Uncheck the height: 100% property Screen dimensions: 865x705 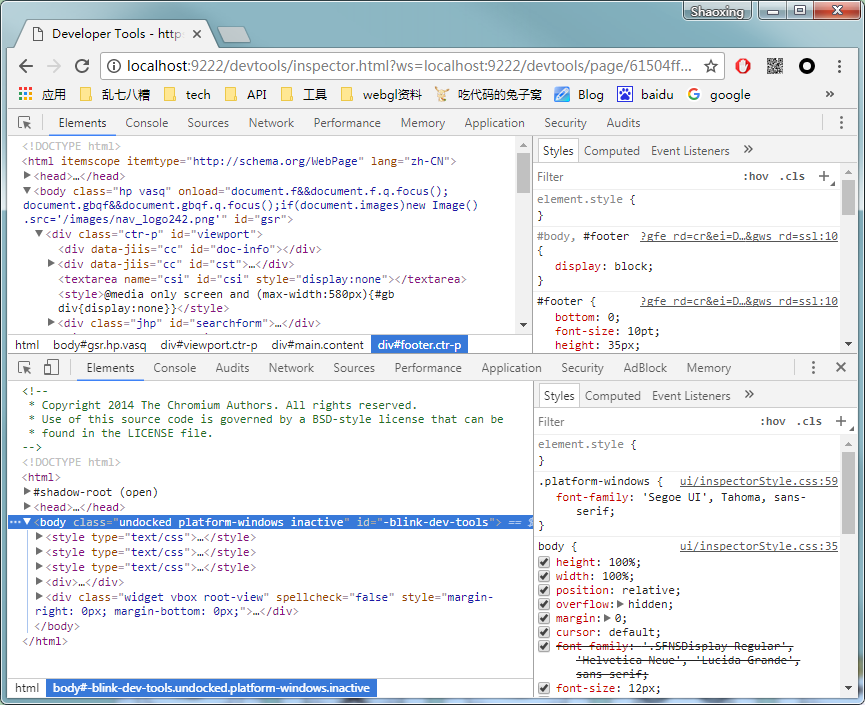(544, 562)
